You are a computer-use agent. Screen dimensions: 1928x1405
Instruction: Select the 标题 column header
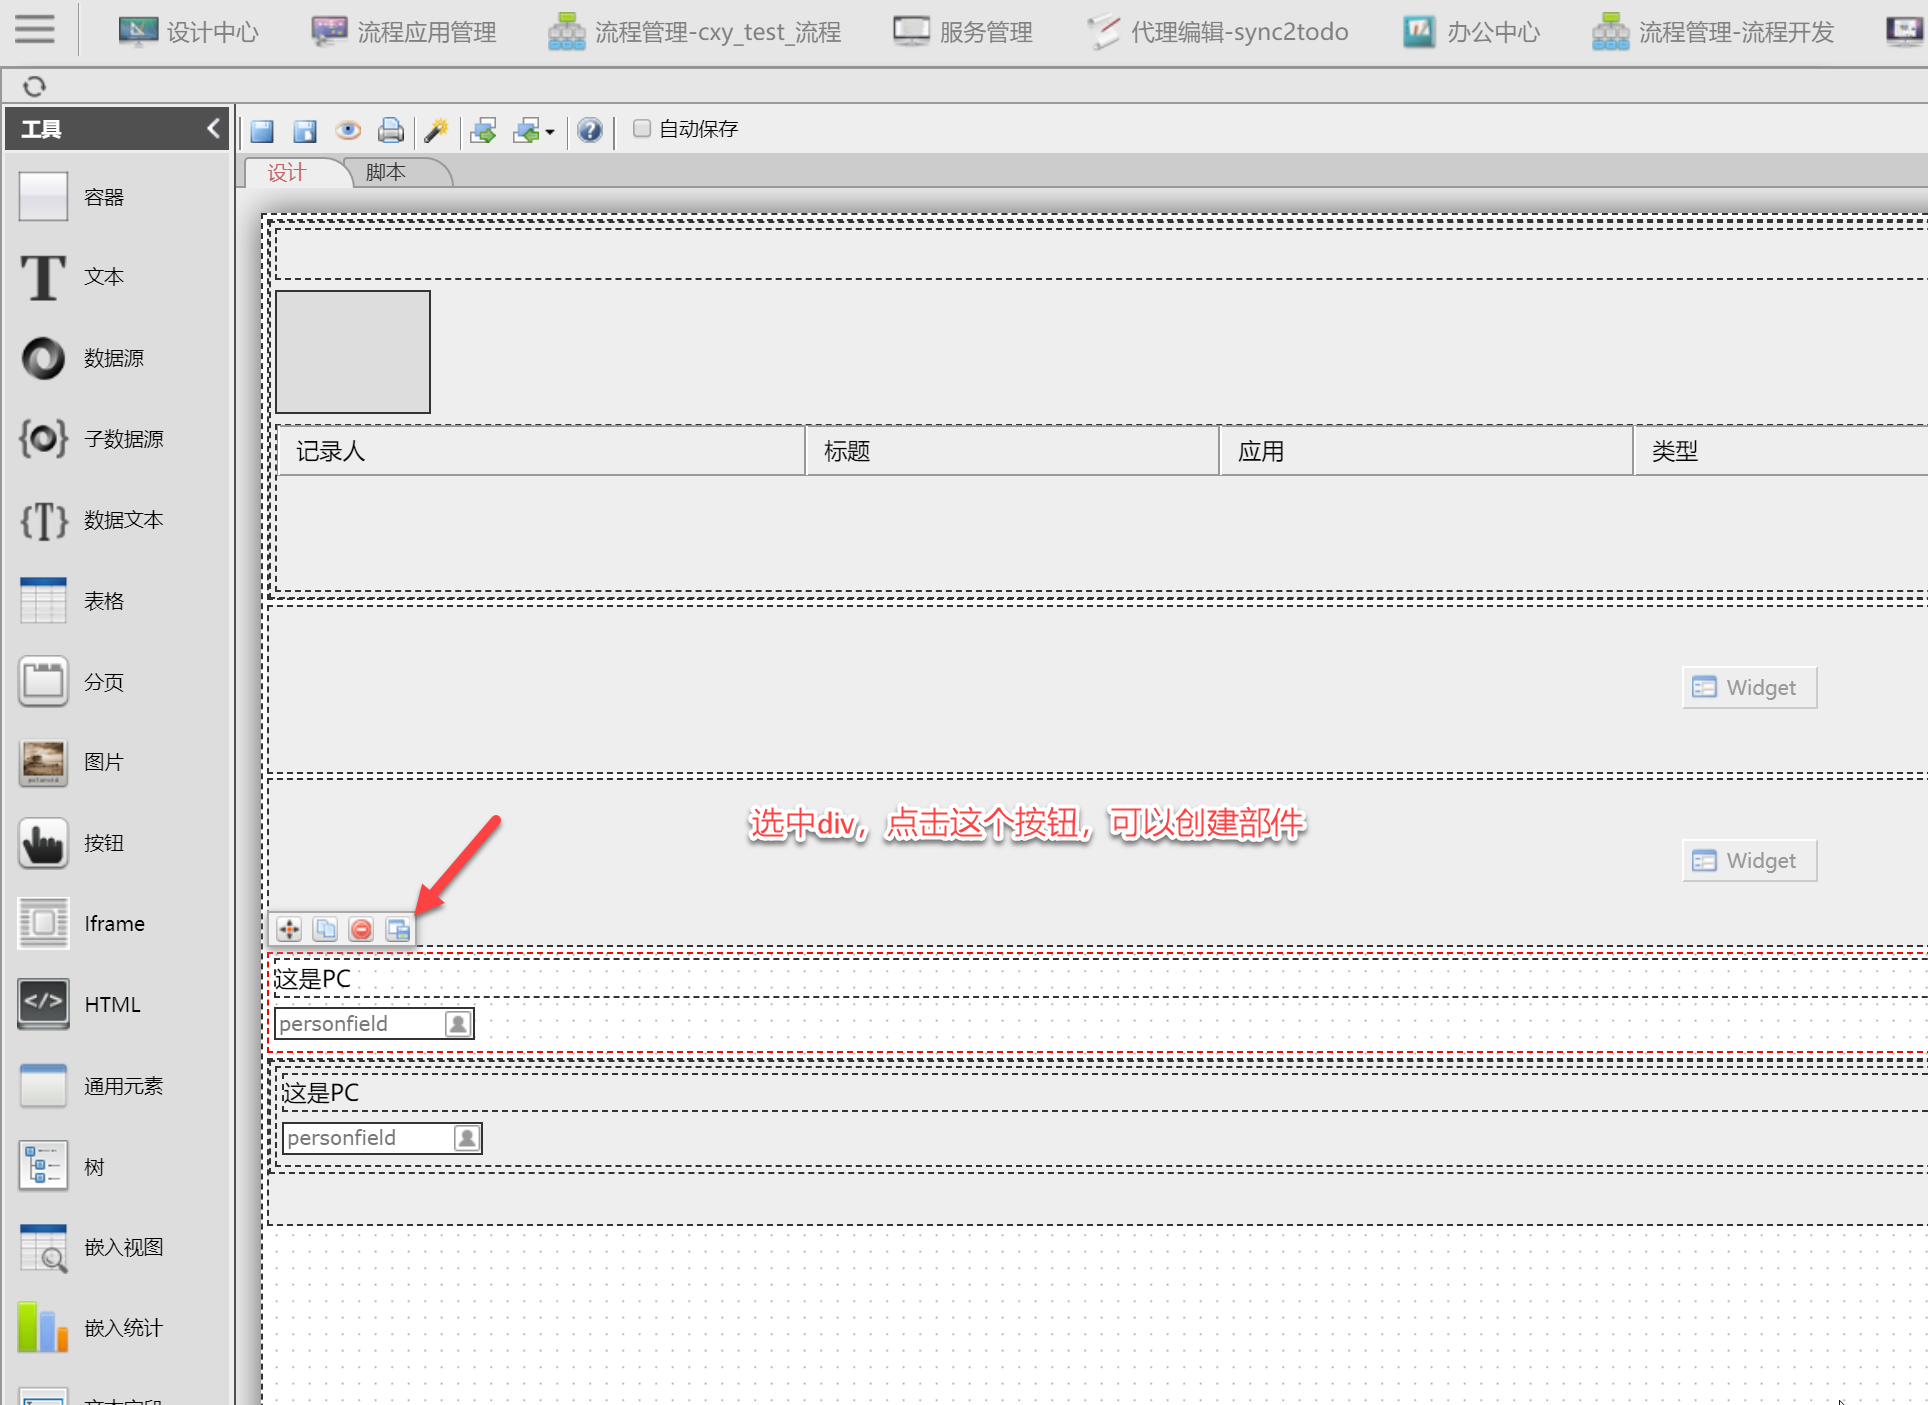(1012, 451)
